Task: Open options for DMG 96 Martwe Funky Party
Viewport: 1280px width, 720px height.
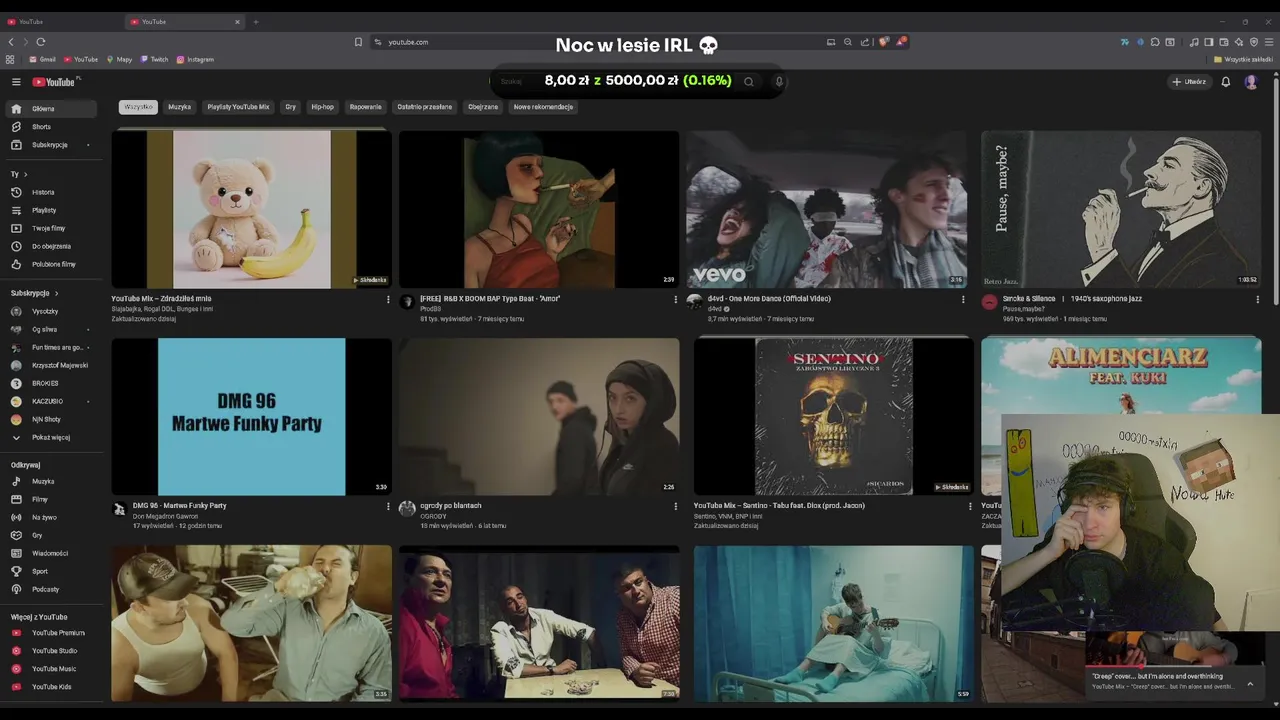Action: coord(388,506)
